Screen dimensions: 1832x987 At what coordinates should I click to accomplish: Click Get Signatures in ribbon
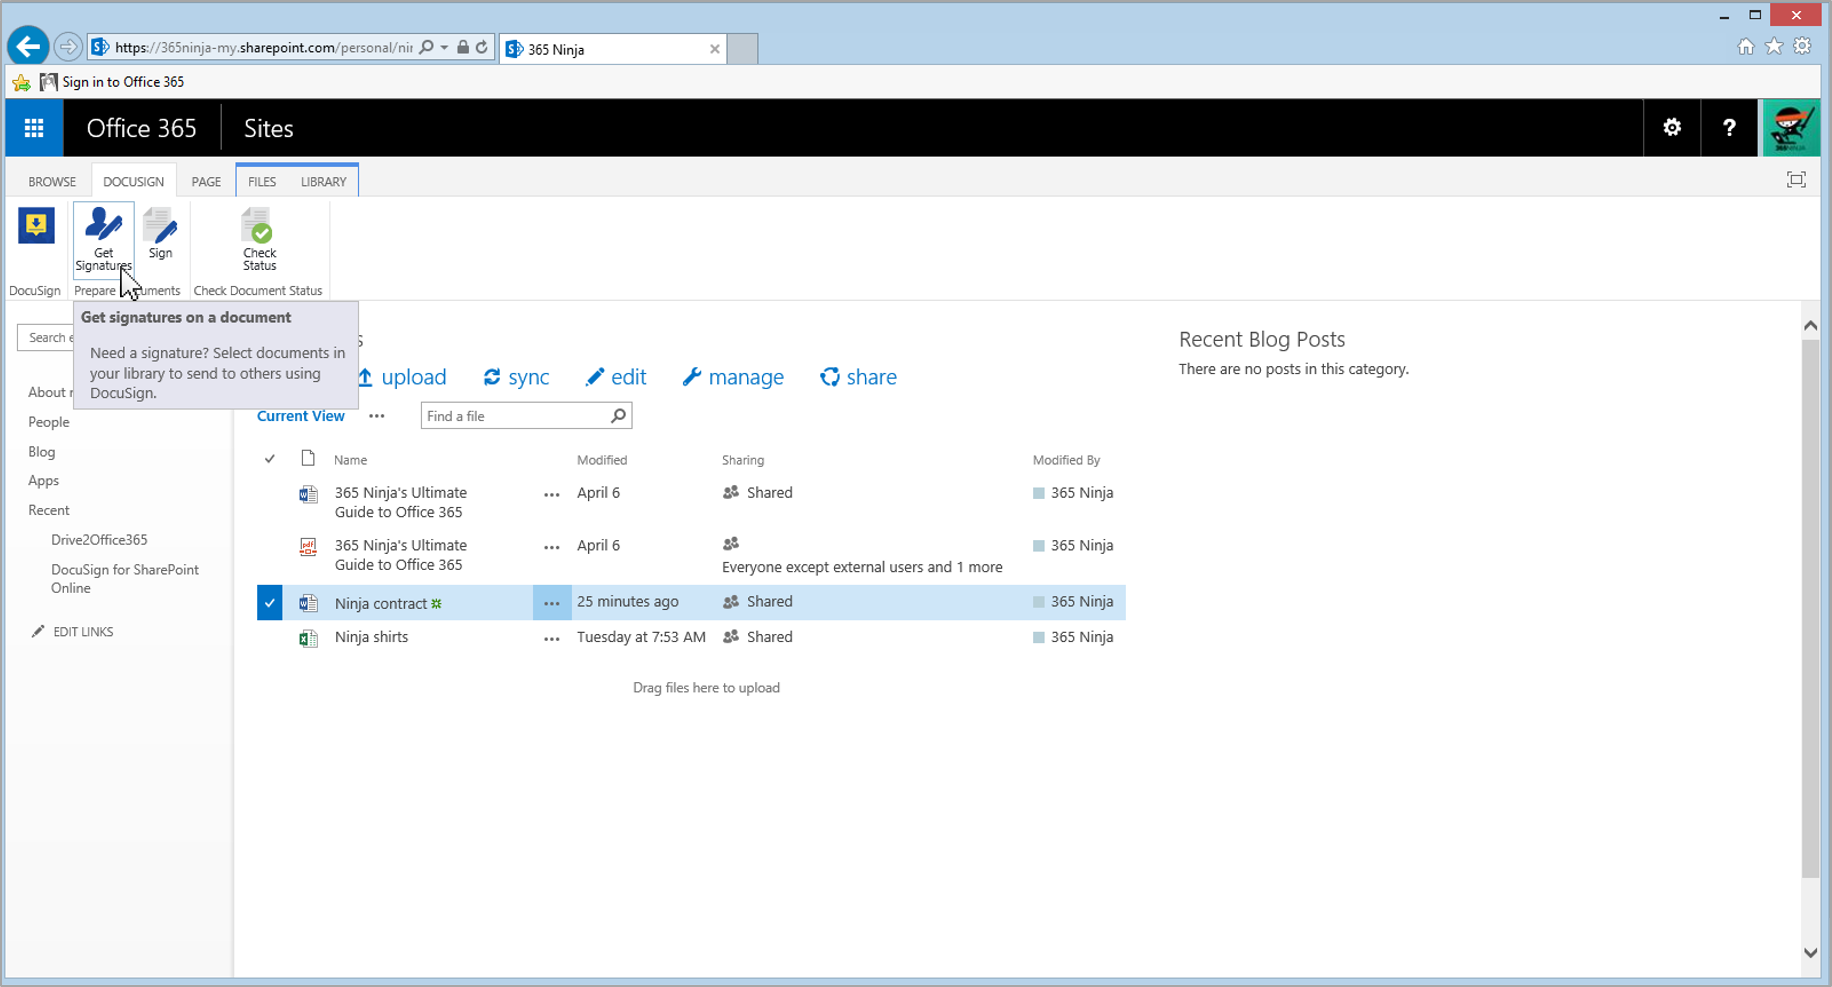103,238
